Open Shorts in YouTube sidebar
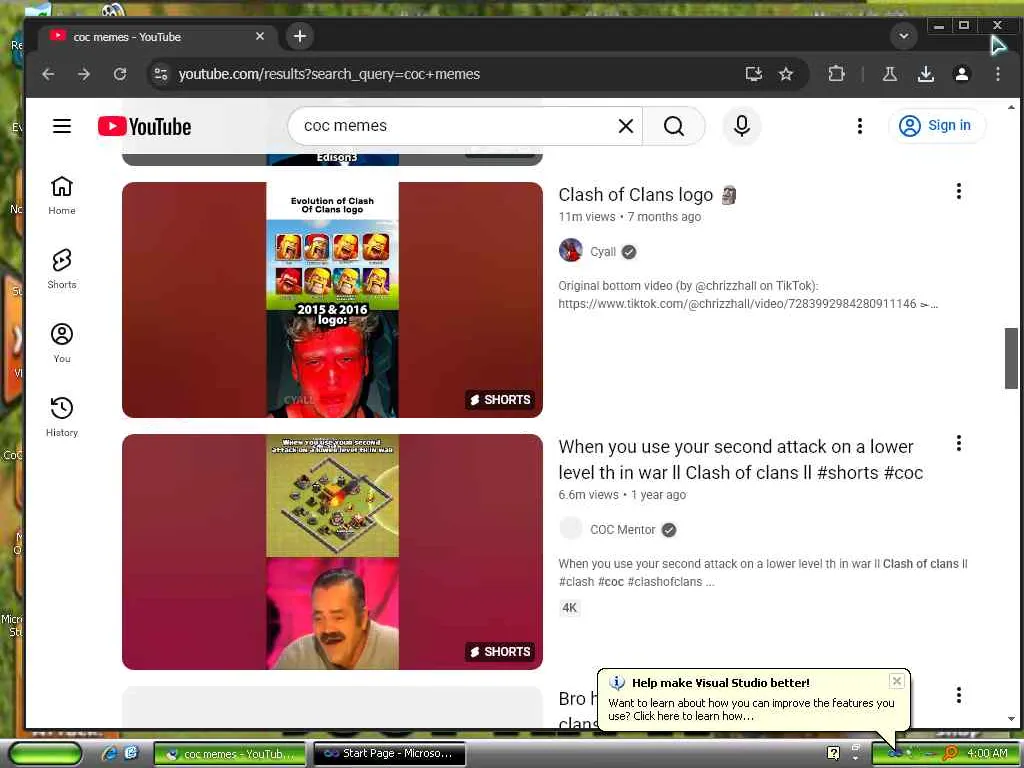 coord(62,269)
